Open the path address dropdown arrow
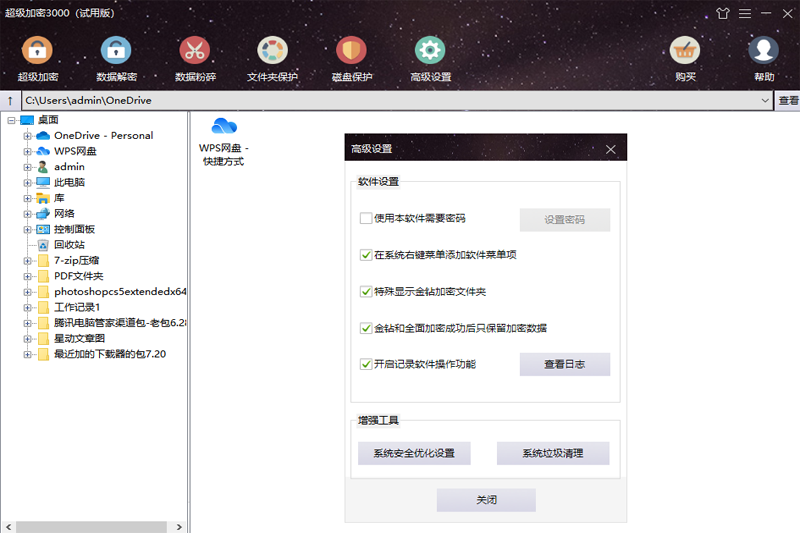Viewport: 800px width, 533px height. [x=765, y=100]
